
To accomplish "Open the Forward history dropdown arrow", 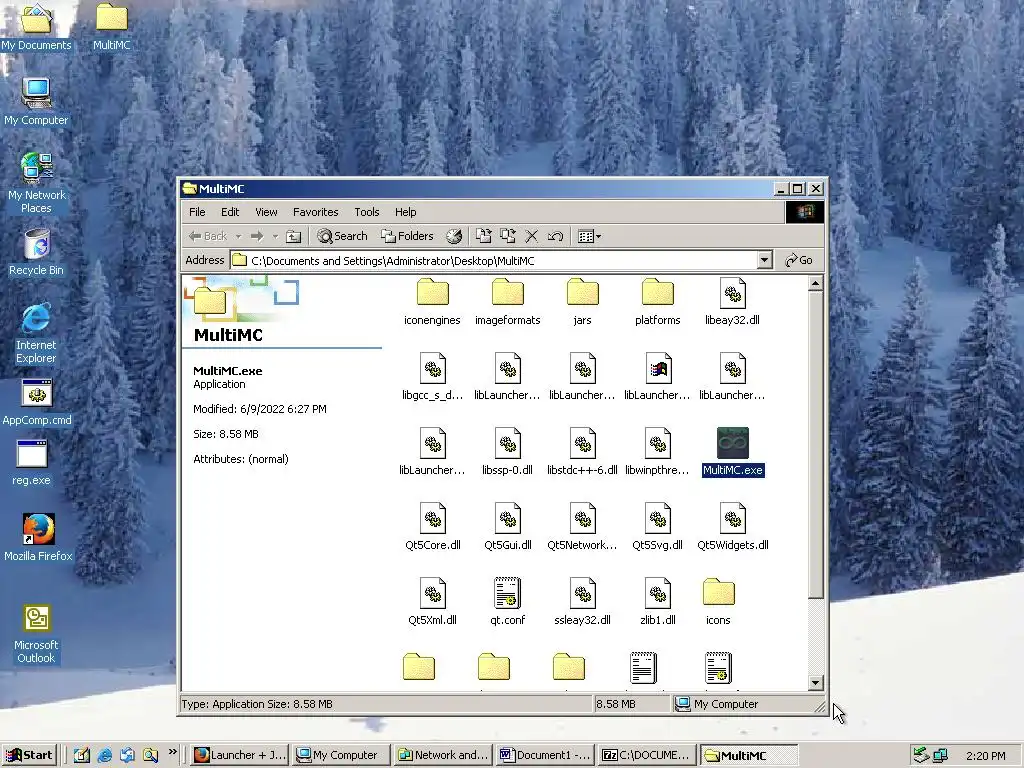I will pyautogui.click(x=275, y=236).
